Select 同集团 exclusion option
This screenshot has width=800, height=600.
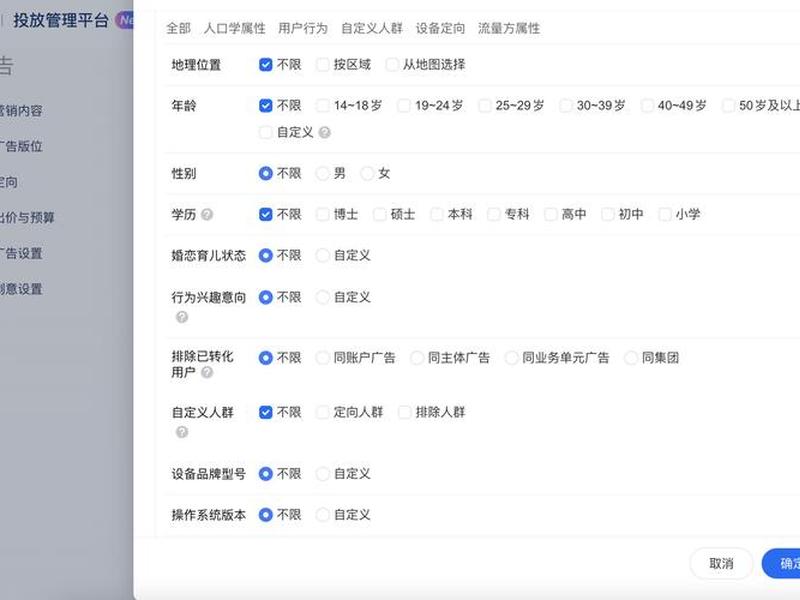tap(631, 358)
